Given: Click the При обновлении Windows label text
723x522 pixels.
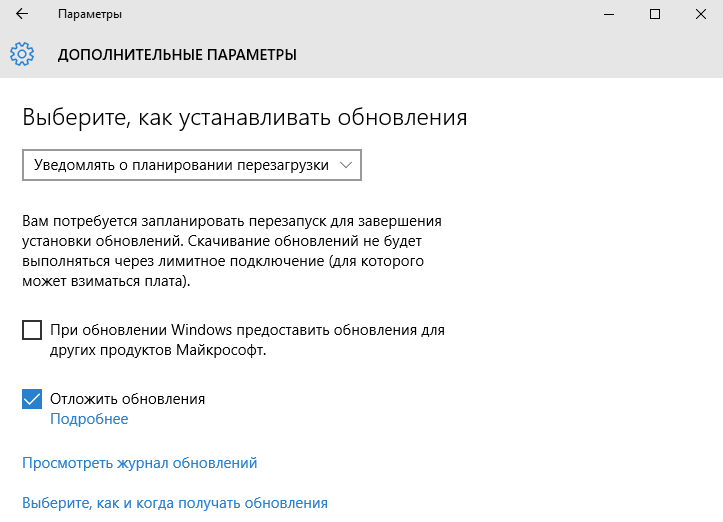Looking at the screenshot, I should pos(247,340).
